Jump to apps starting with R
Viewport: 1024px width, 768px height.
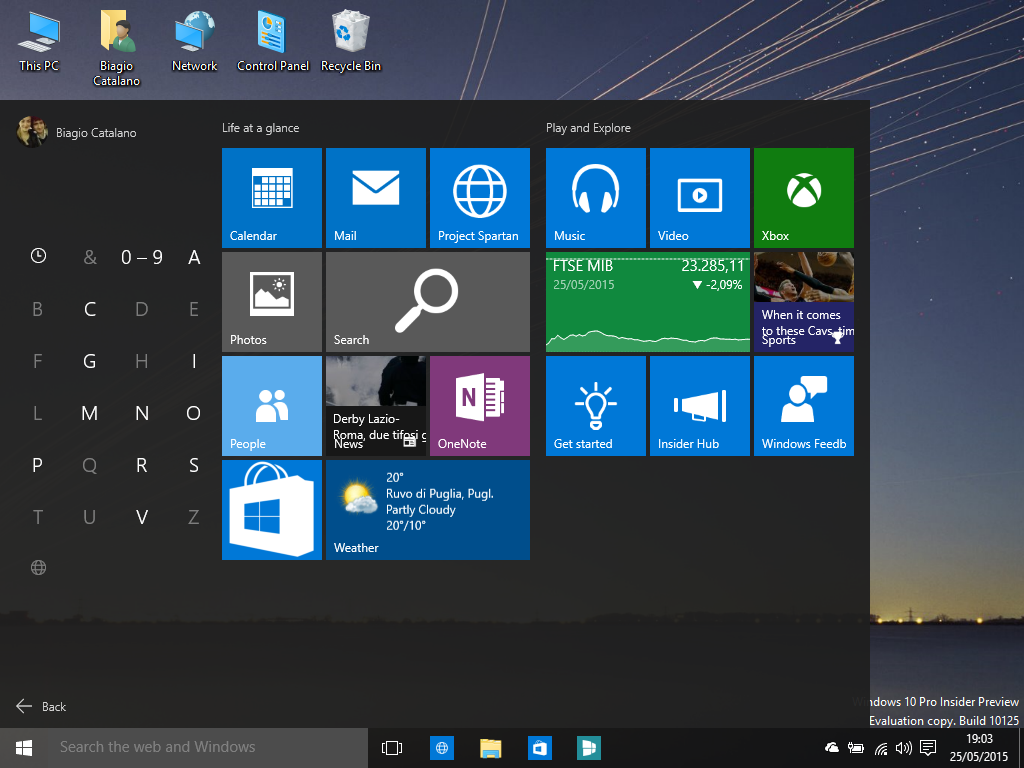142,465
